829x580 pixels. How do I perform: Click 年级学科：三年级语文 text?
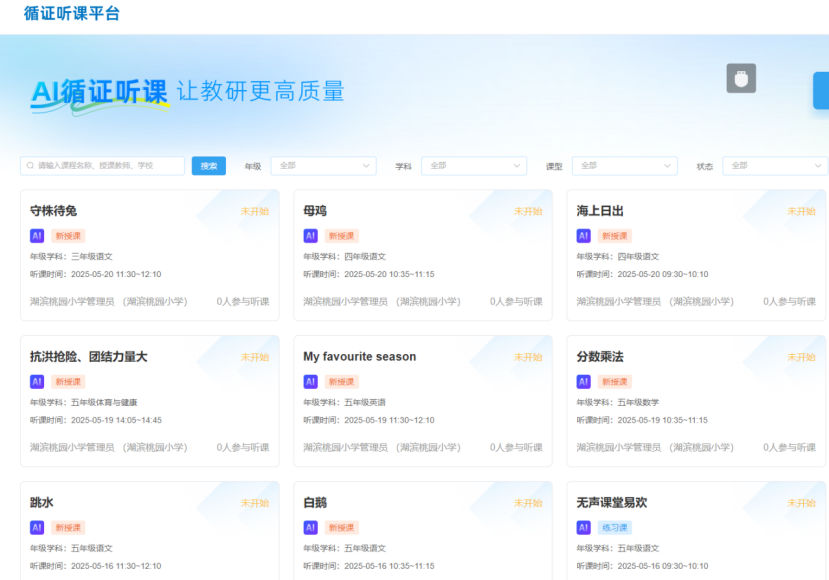tap(71, 256)
